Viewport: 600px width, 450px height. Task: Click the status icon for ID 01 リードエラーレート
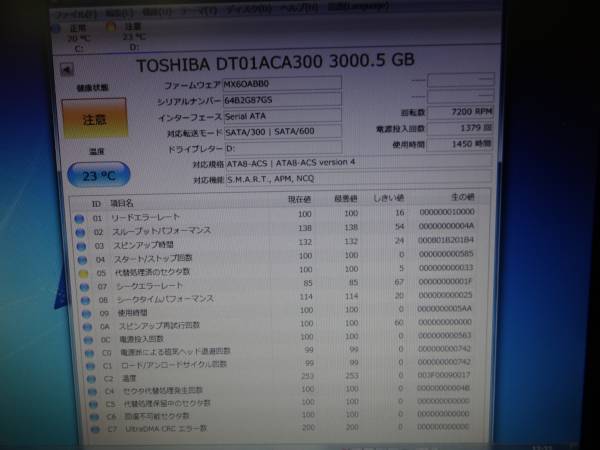[x=79, y=218]
